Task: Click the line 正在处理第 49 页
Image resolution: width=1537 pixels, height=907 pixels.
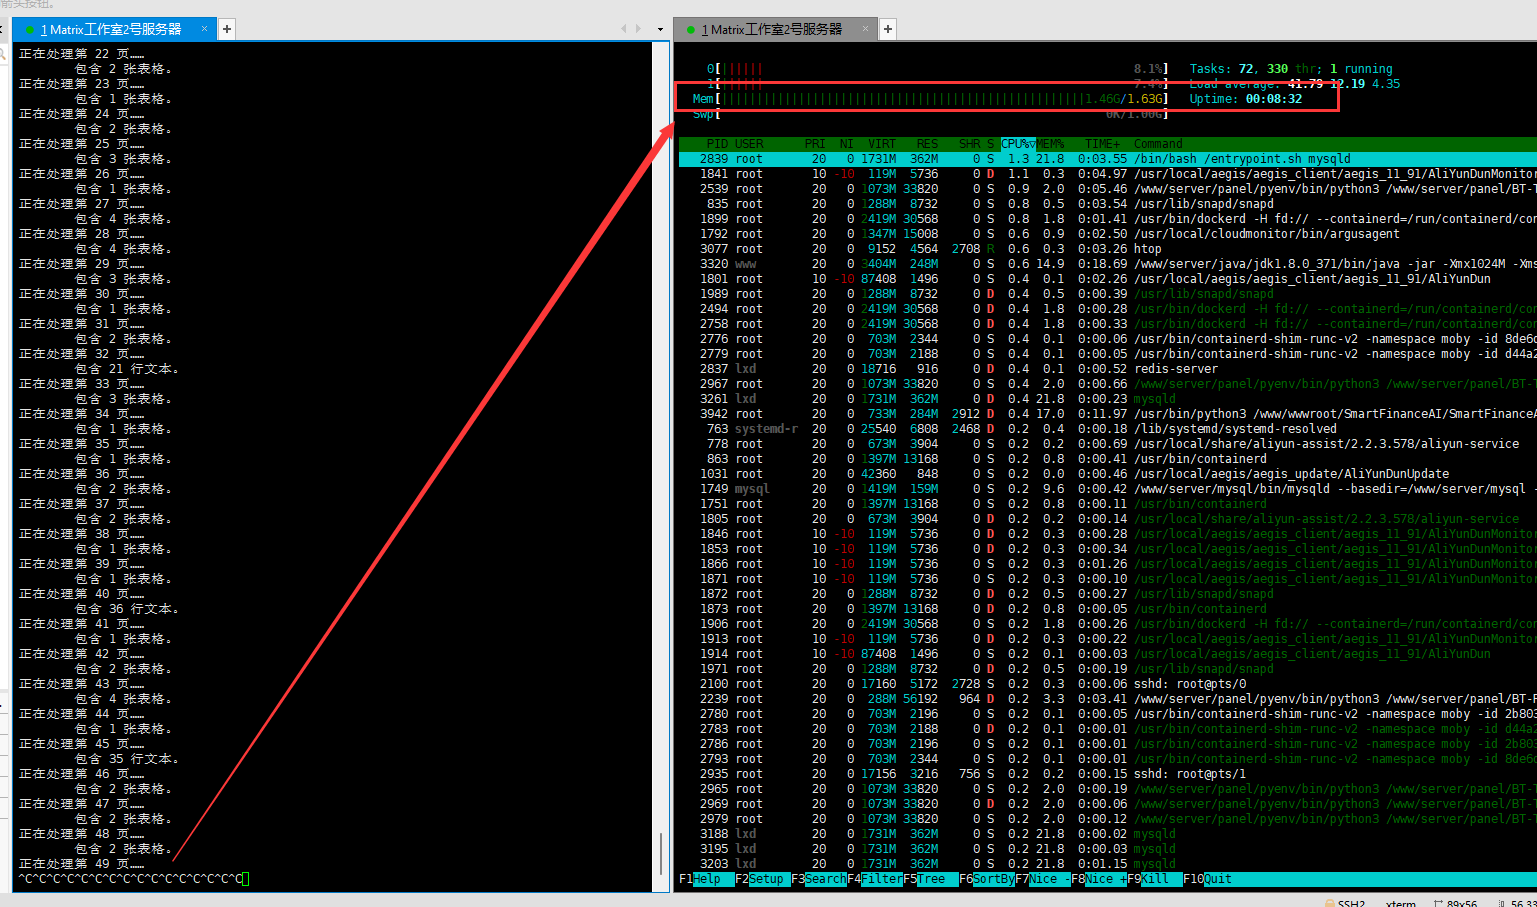Action: 81,864
